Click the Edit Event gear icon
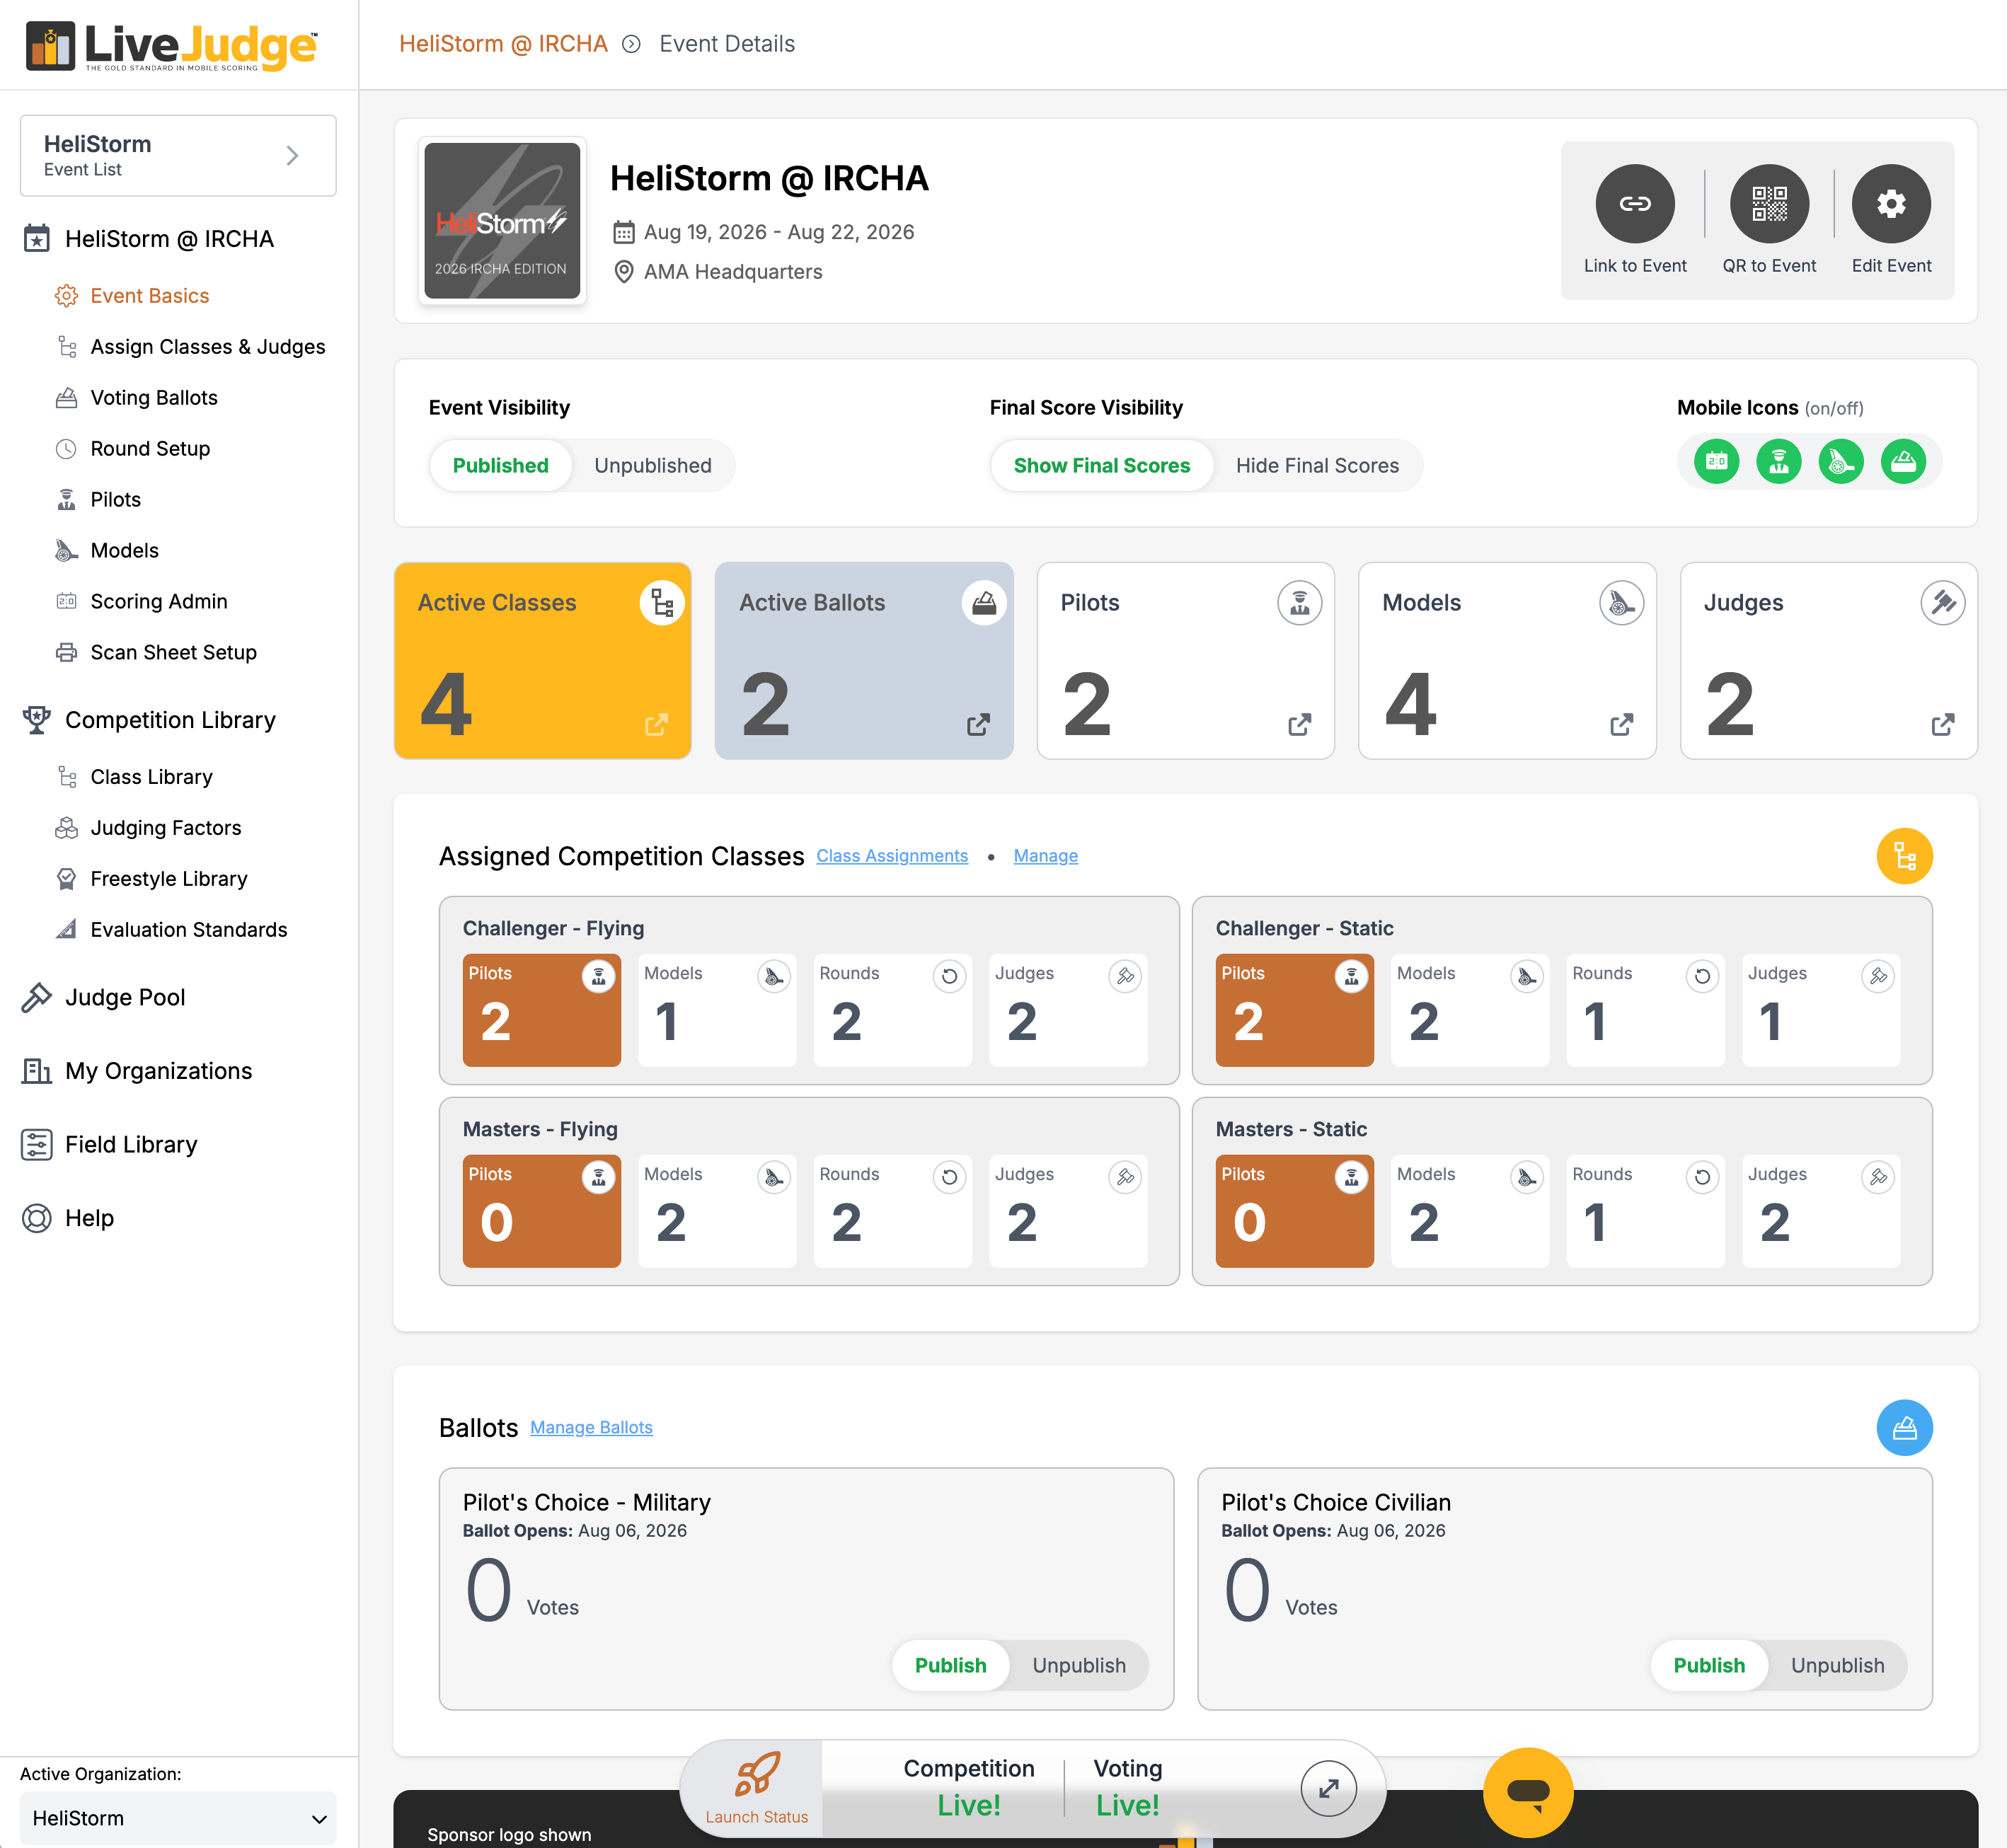This screenshot has height=1848, width=2007. [1890, 203]
